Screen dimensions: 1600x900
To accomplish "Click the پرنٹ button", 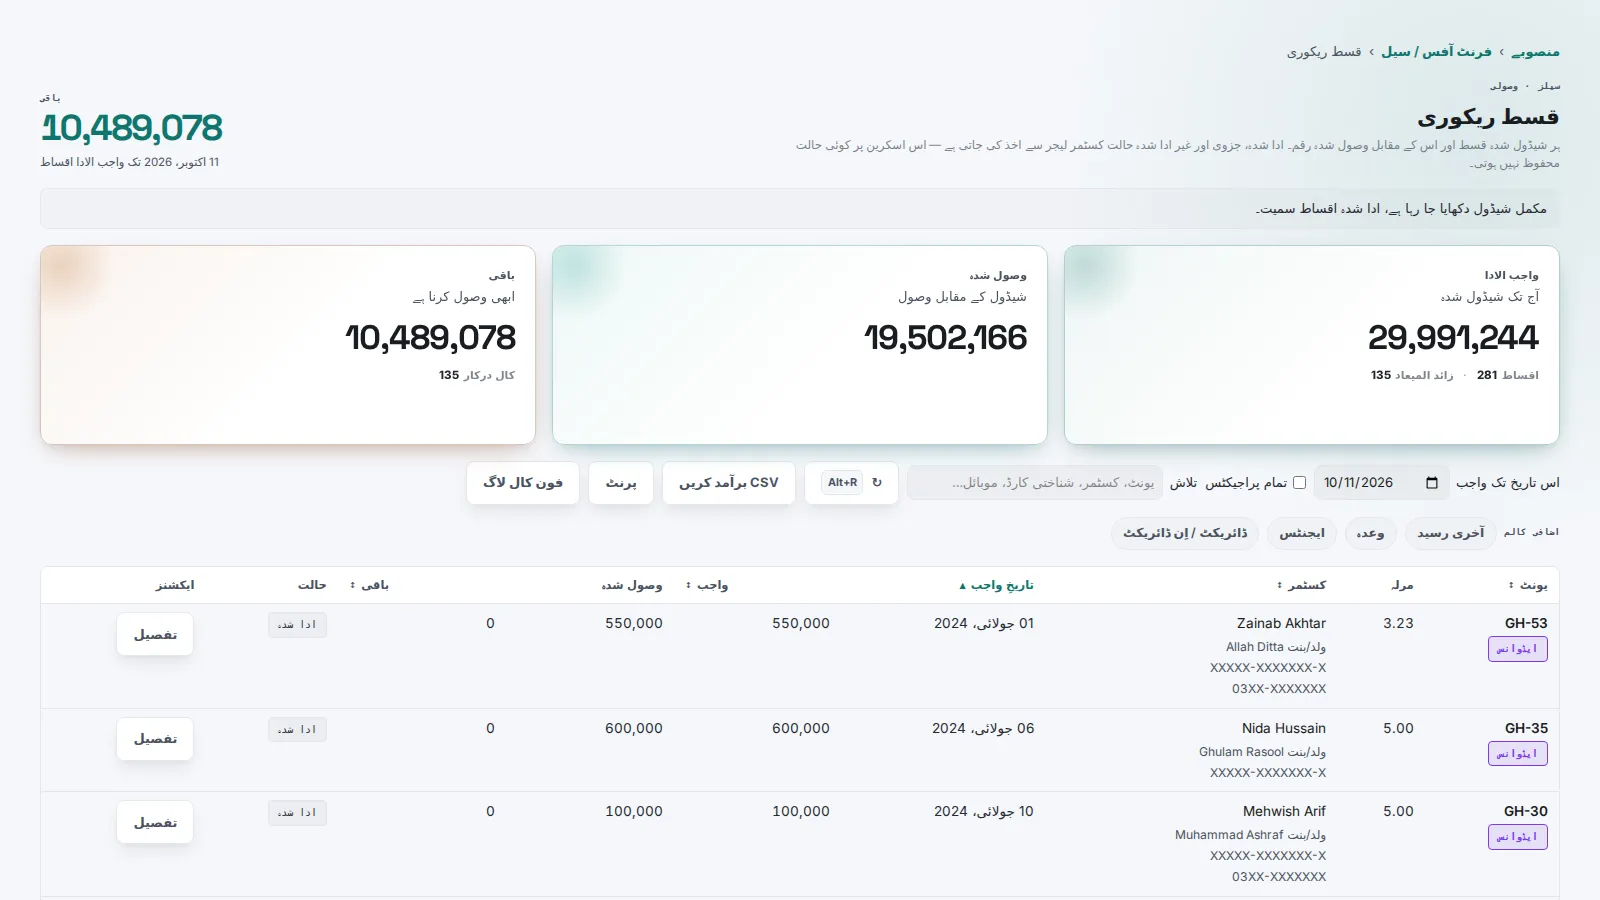I will 621,483.
